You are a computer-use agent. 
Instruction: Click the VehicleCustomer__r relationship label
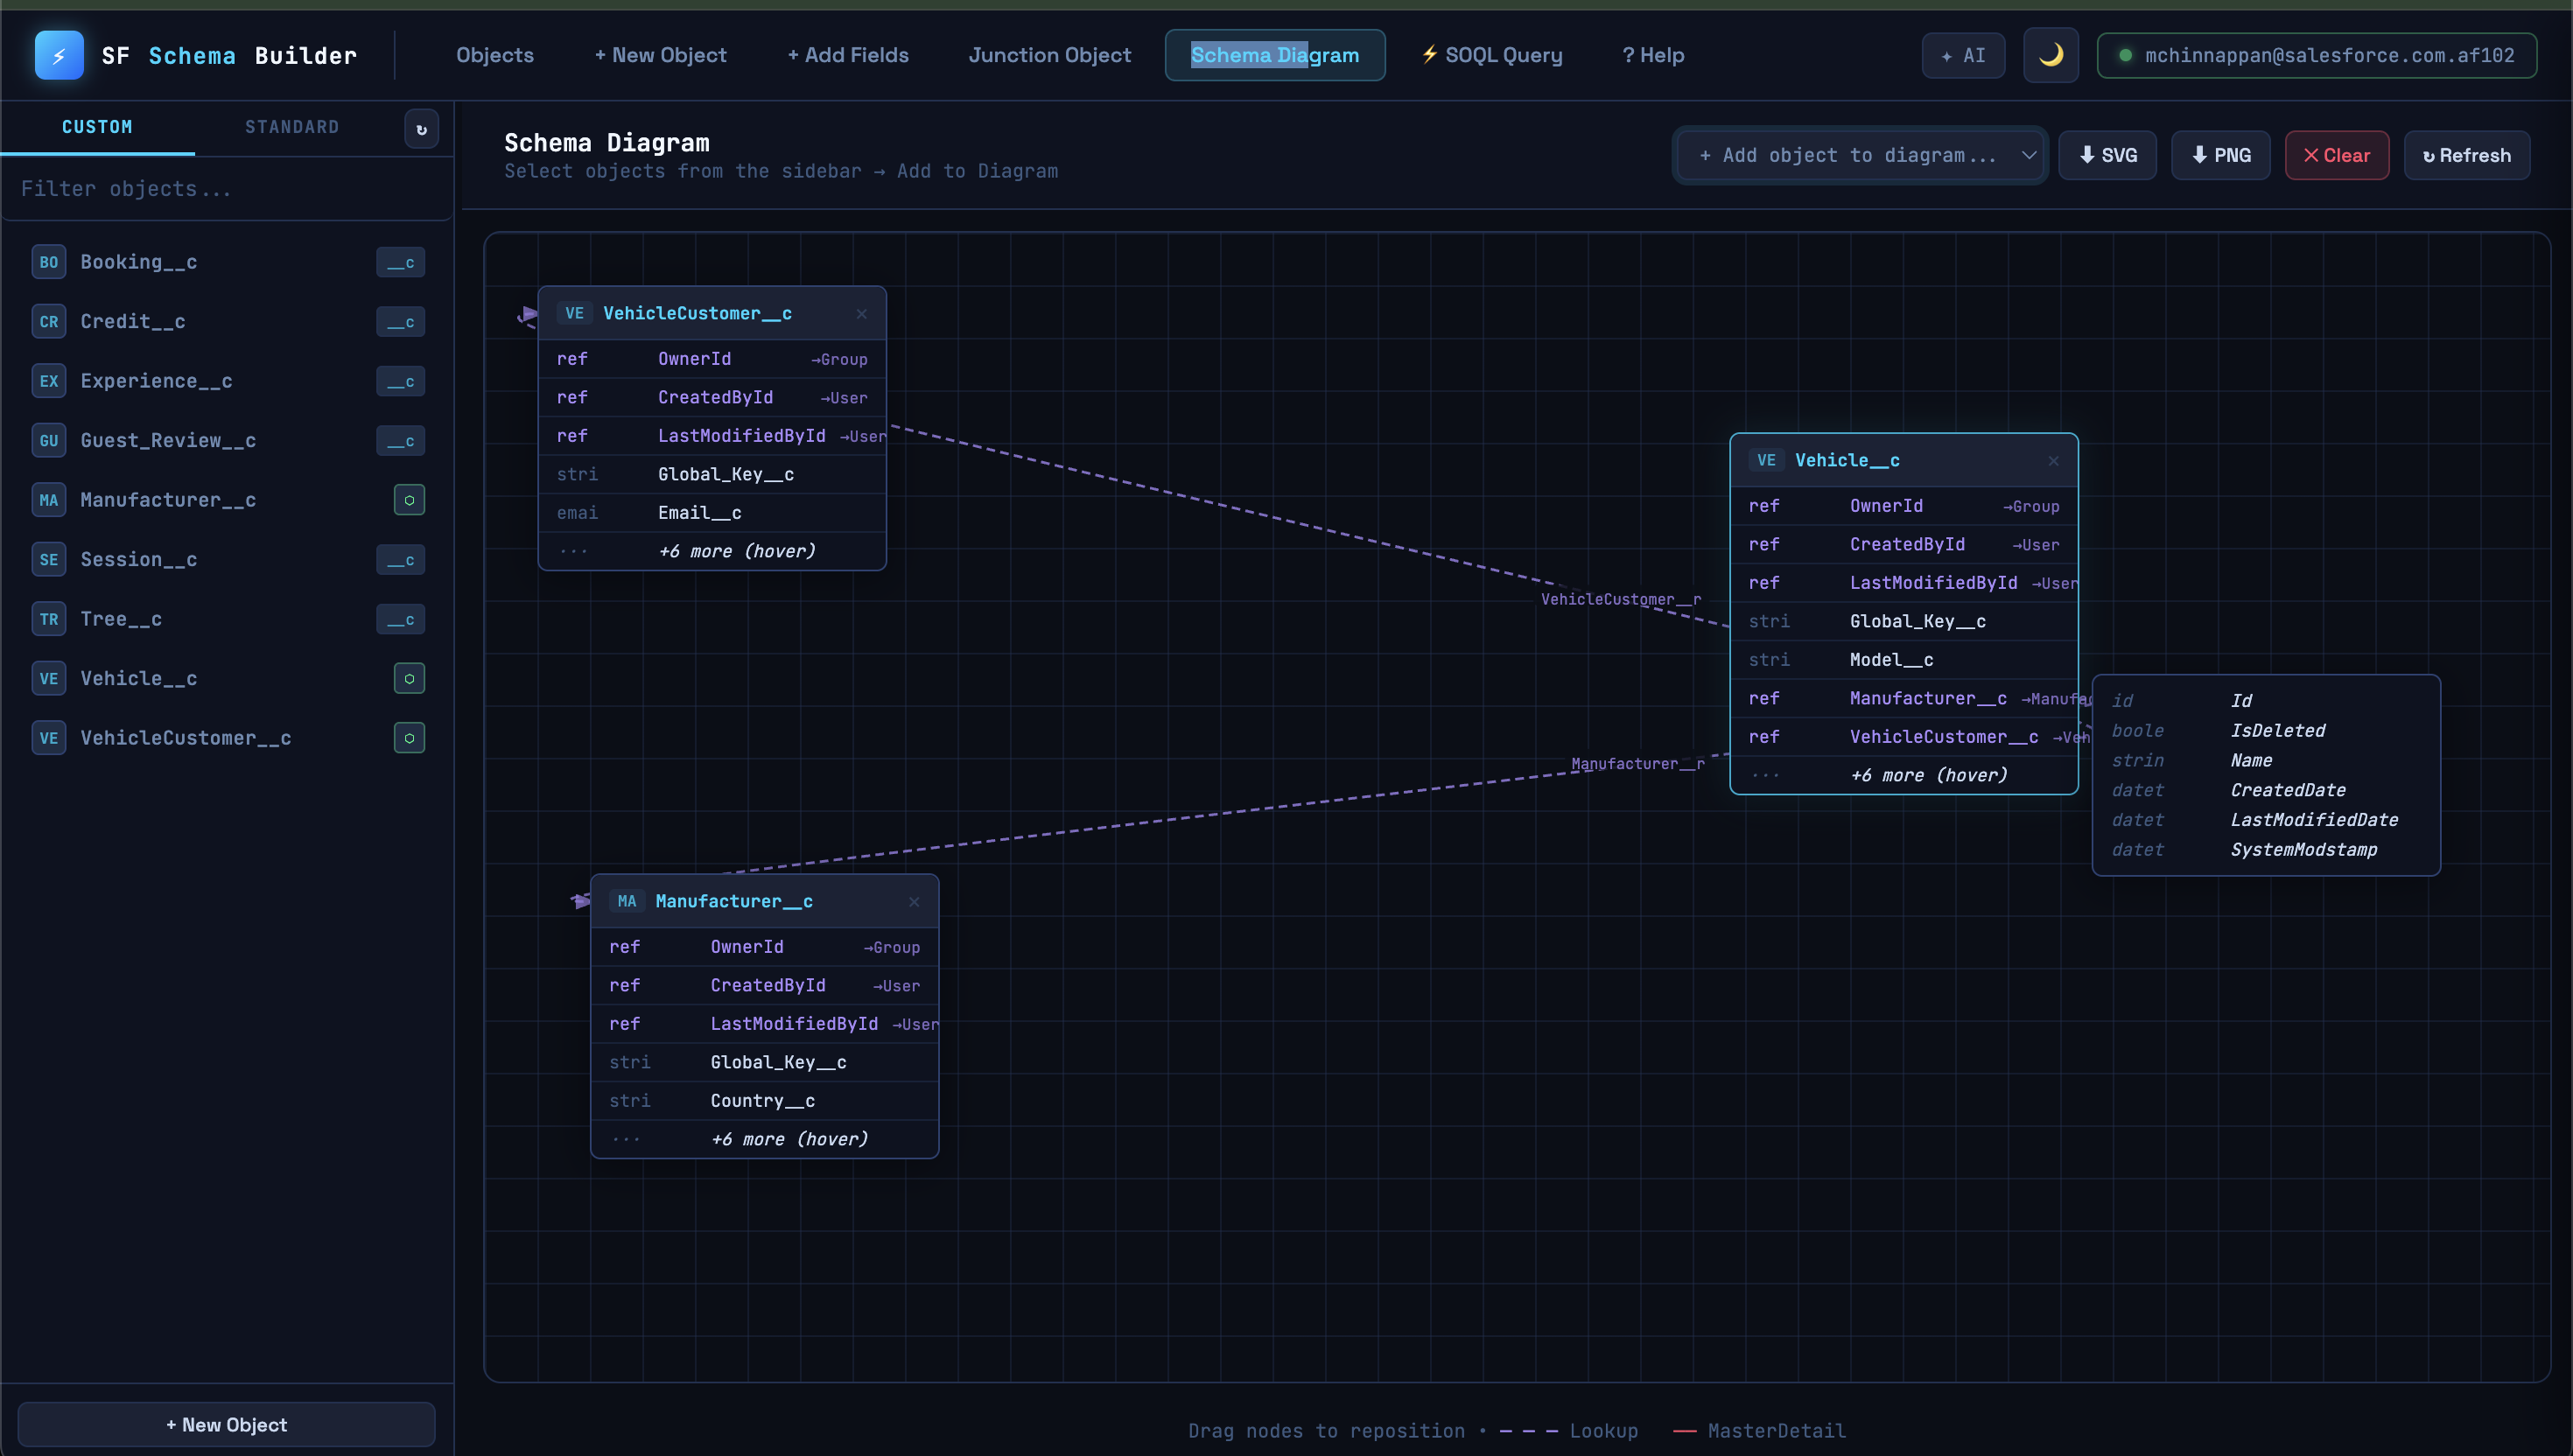(x=1621, y=599)
